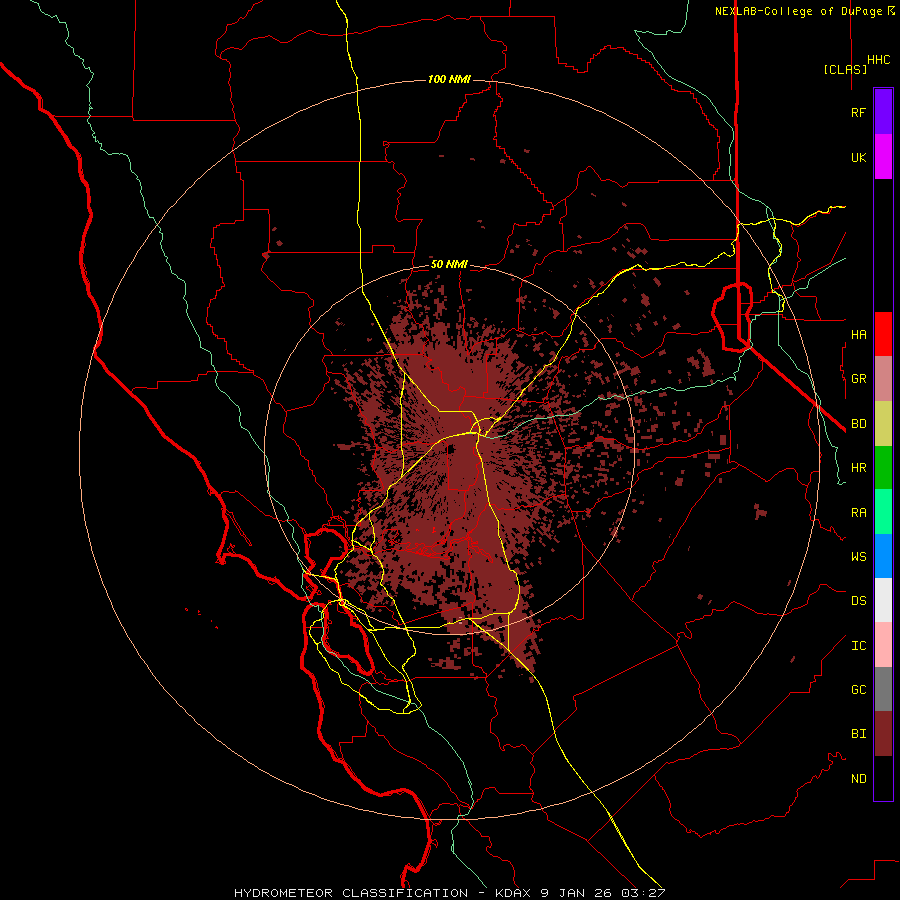Viewport: 900px width, 900px height.
Task: Click the '50 NMI' range ring label
Action: (x=449, y=265)
